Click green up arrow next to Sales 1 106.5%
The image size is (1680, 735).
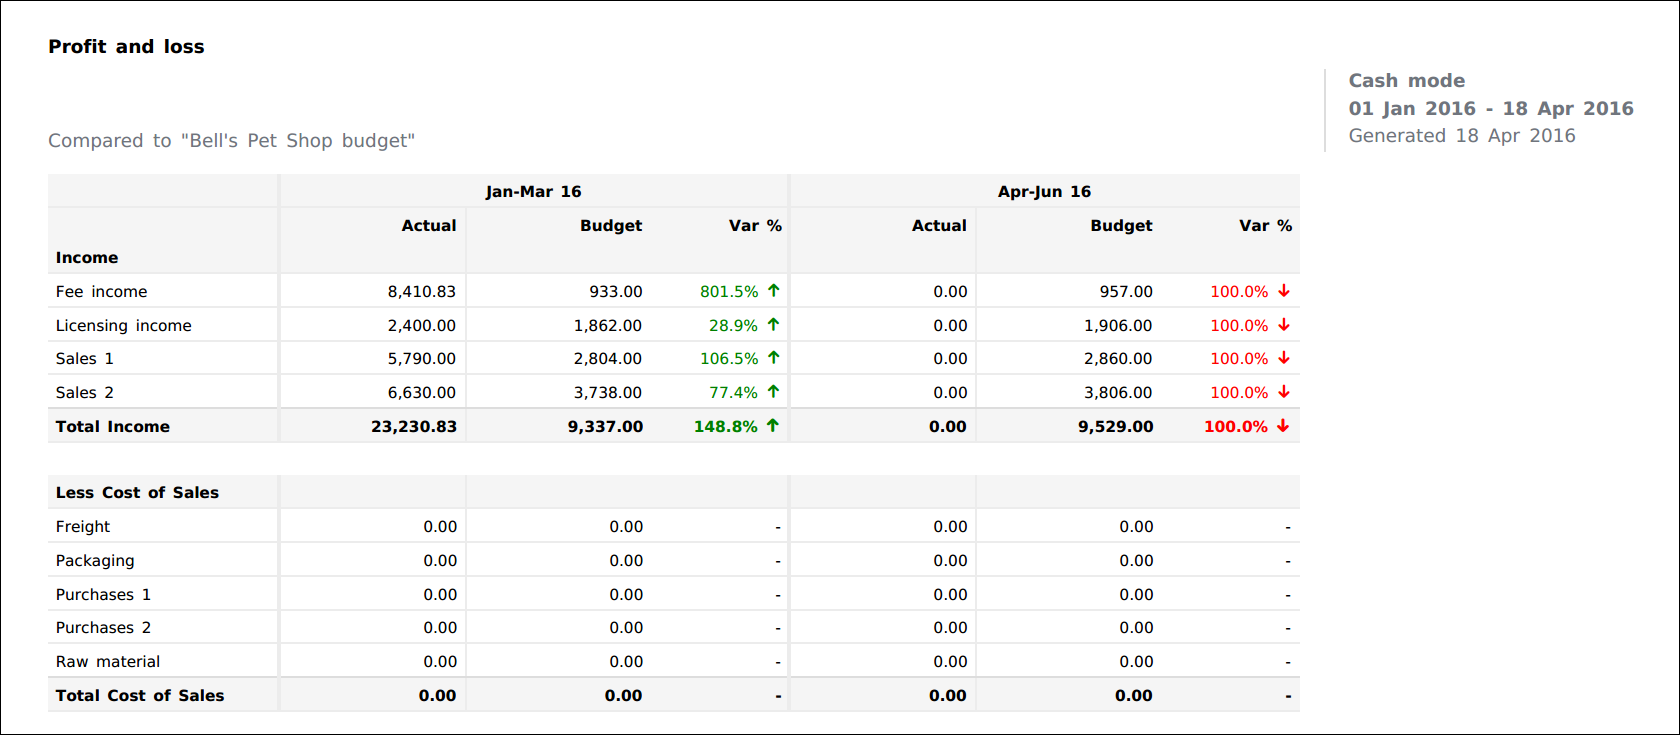773,358
